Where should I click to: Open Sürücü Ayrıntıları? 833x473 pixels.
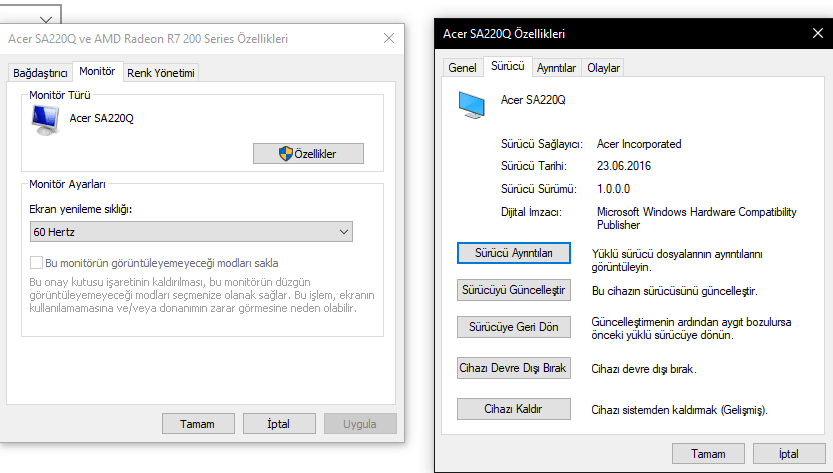click(x=514, y=253)
